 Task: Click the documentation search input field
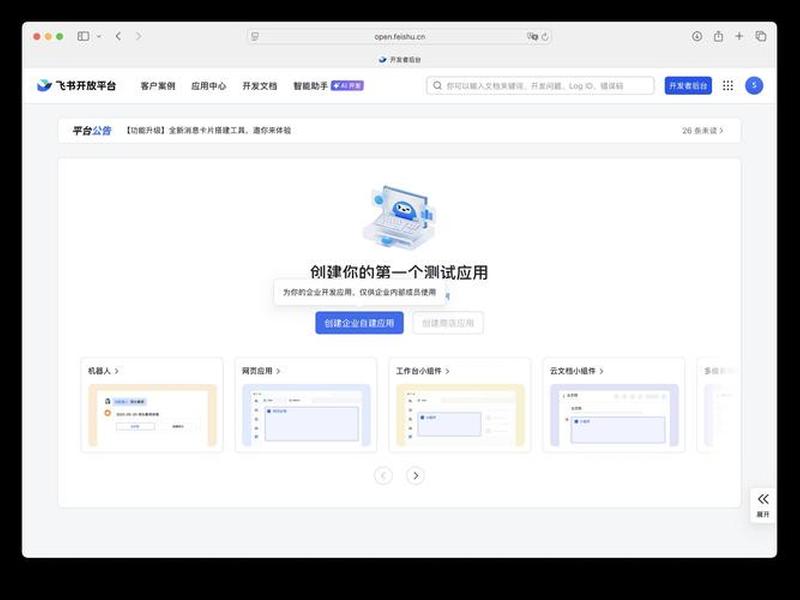point(540,86)
